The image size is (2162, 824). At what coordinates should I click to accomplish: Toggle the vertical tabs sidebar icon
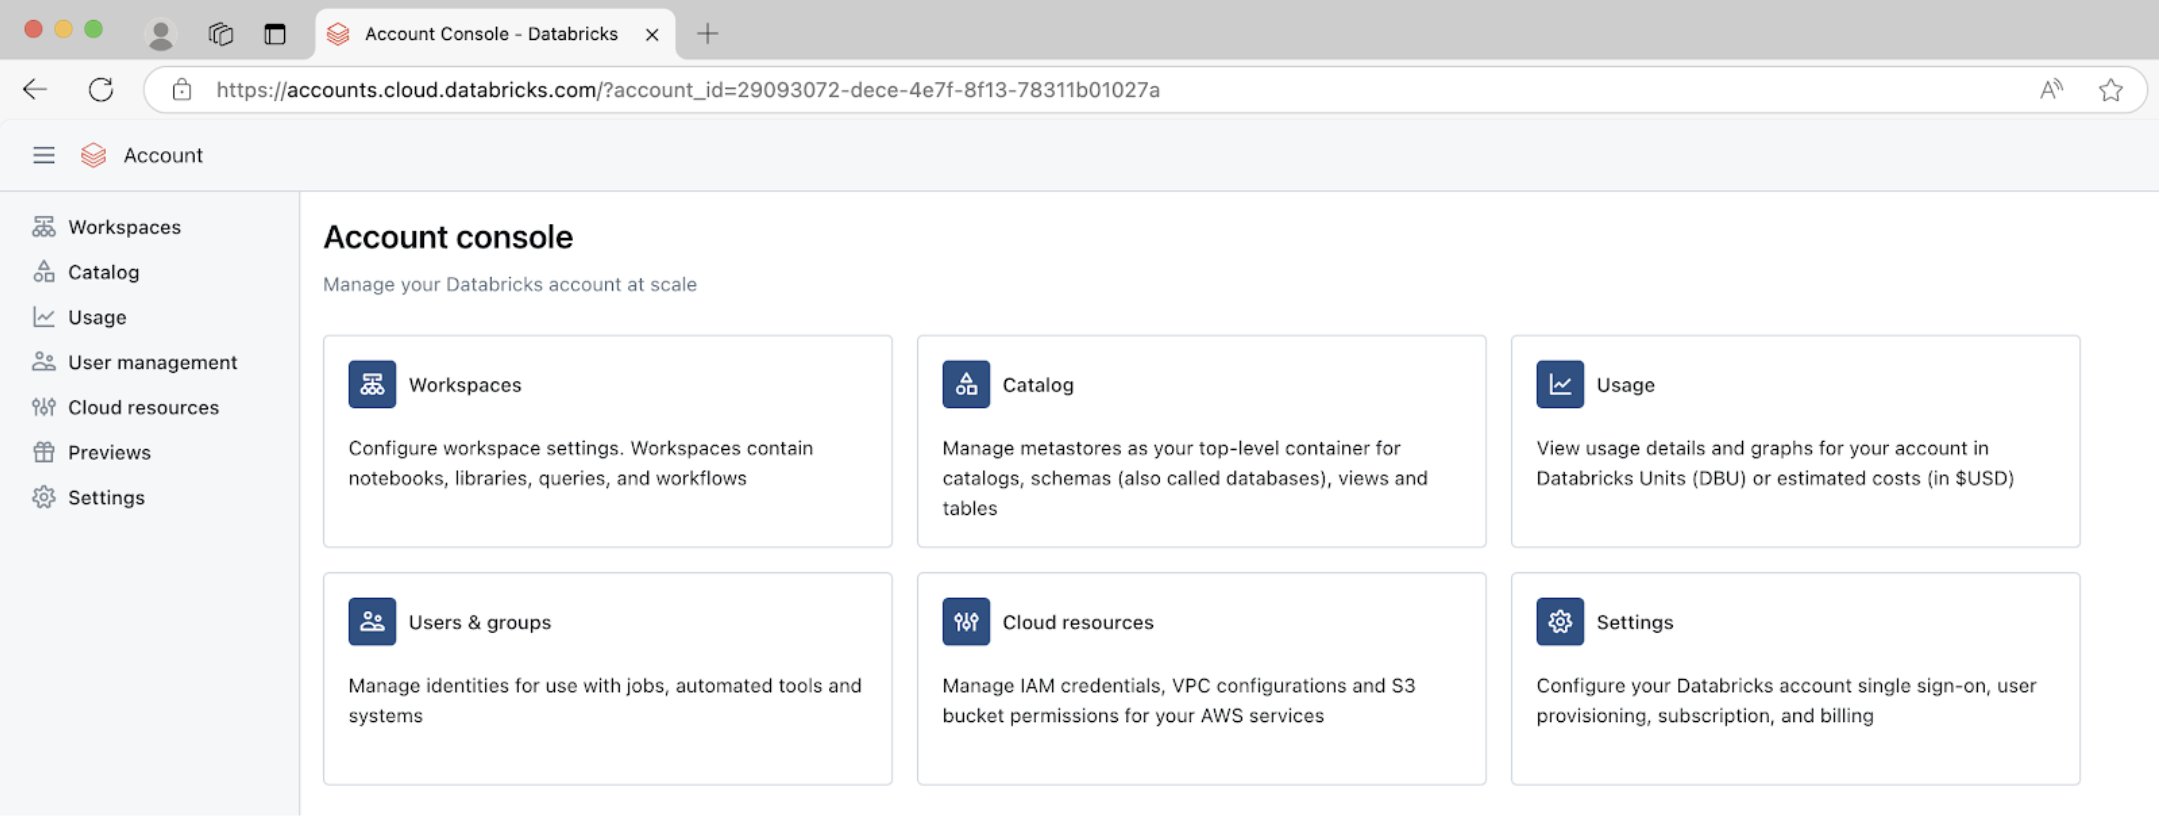click(275, 34)
